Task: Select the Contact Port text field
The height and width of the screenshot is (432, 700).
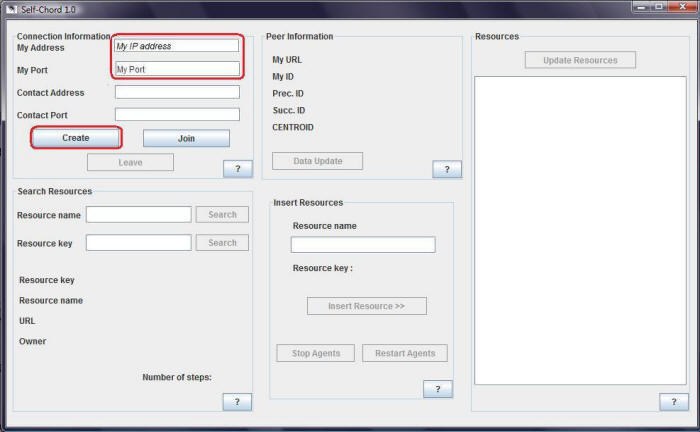Action: [177, 115]
